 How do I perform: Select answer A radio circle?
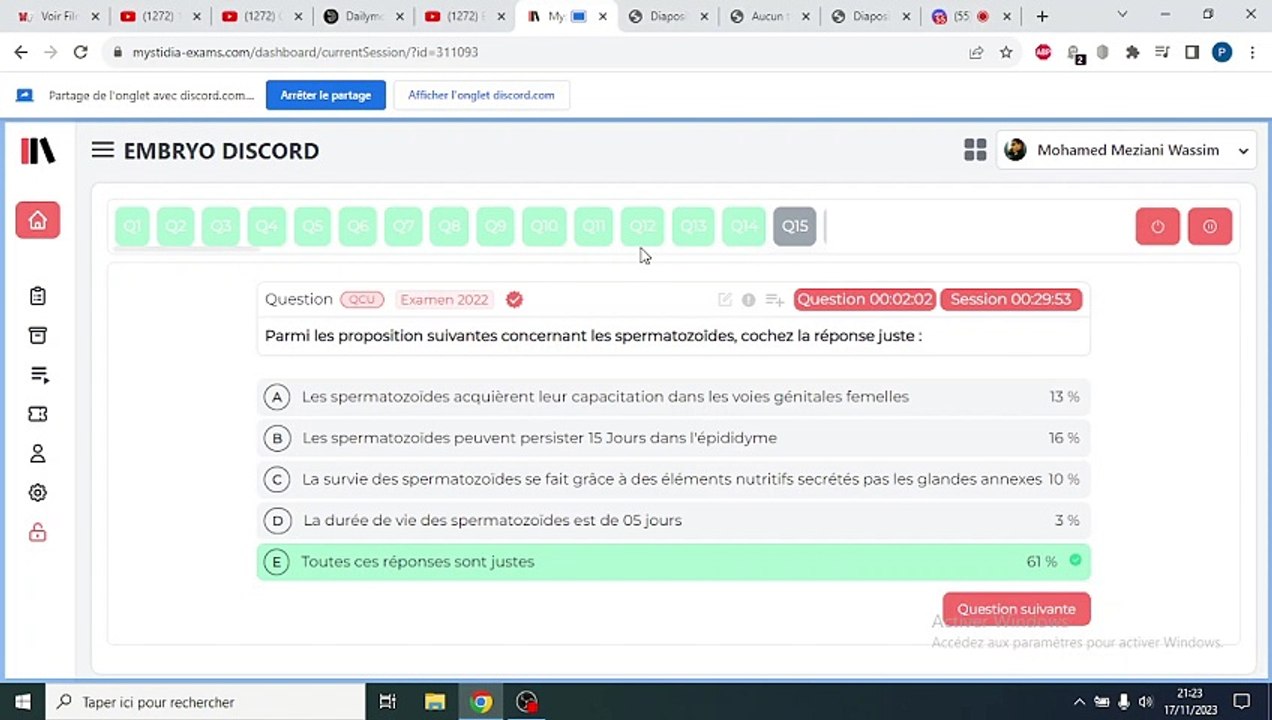tap(276, 397)
